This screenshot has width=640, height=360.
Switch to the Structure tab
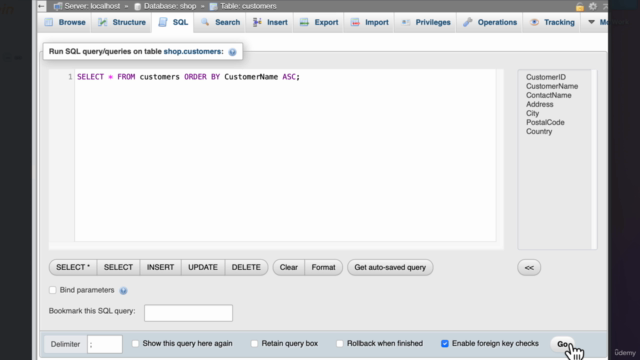122,22
